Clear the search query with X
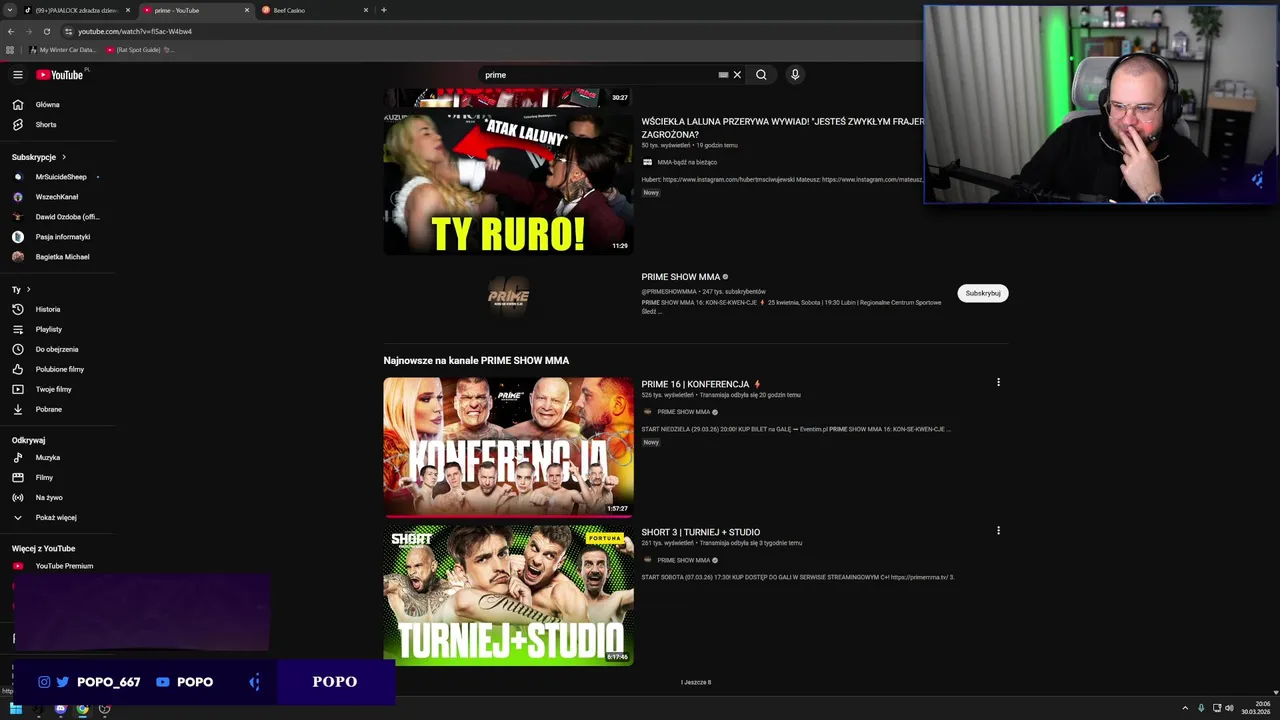Screen dimensions: 1280x720 [737, 75]
